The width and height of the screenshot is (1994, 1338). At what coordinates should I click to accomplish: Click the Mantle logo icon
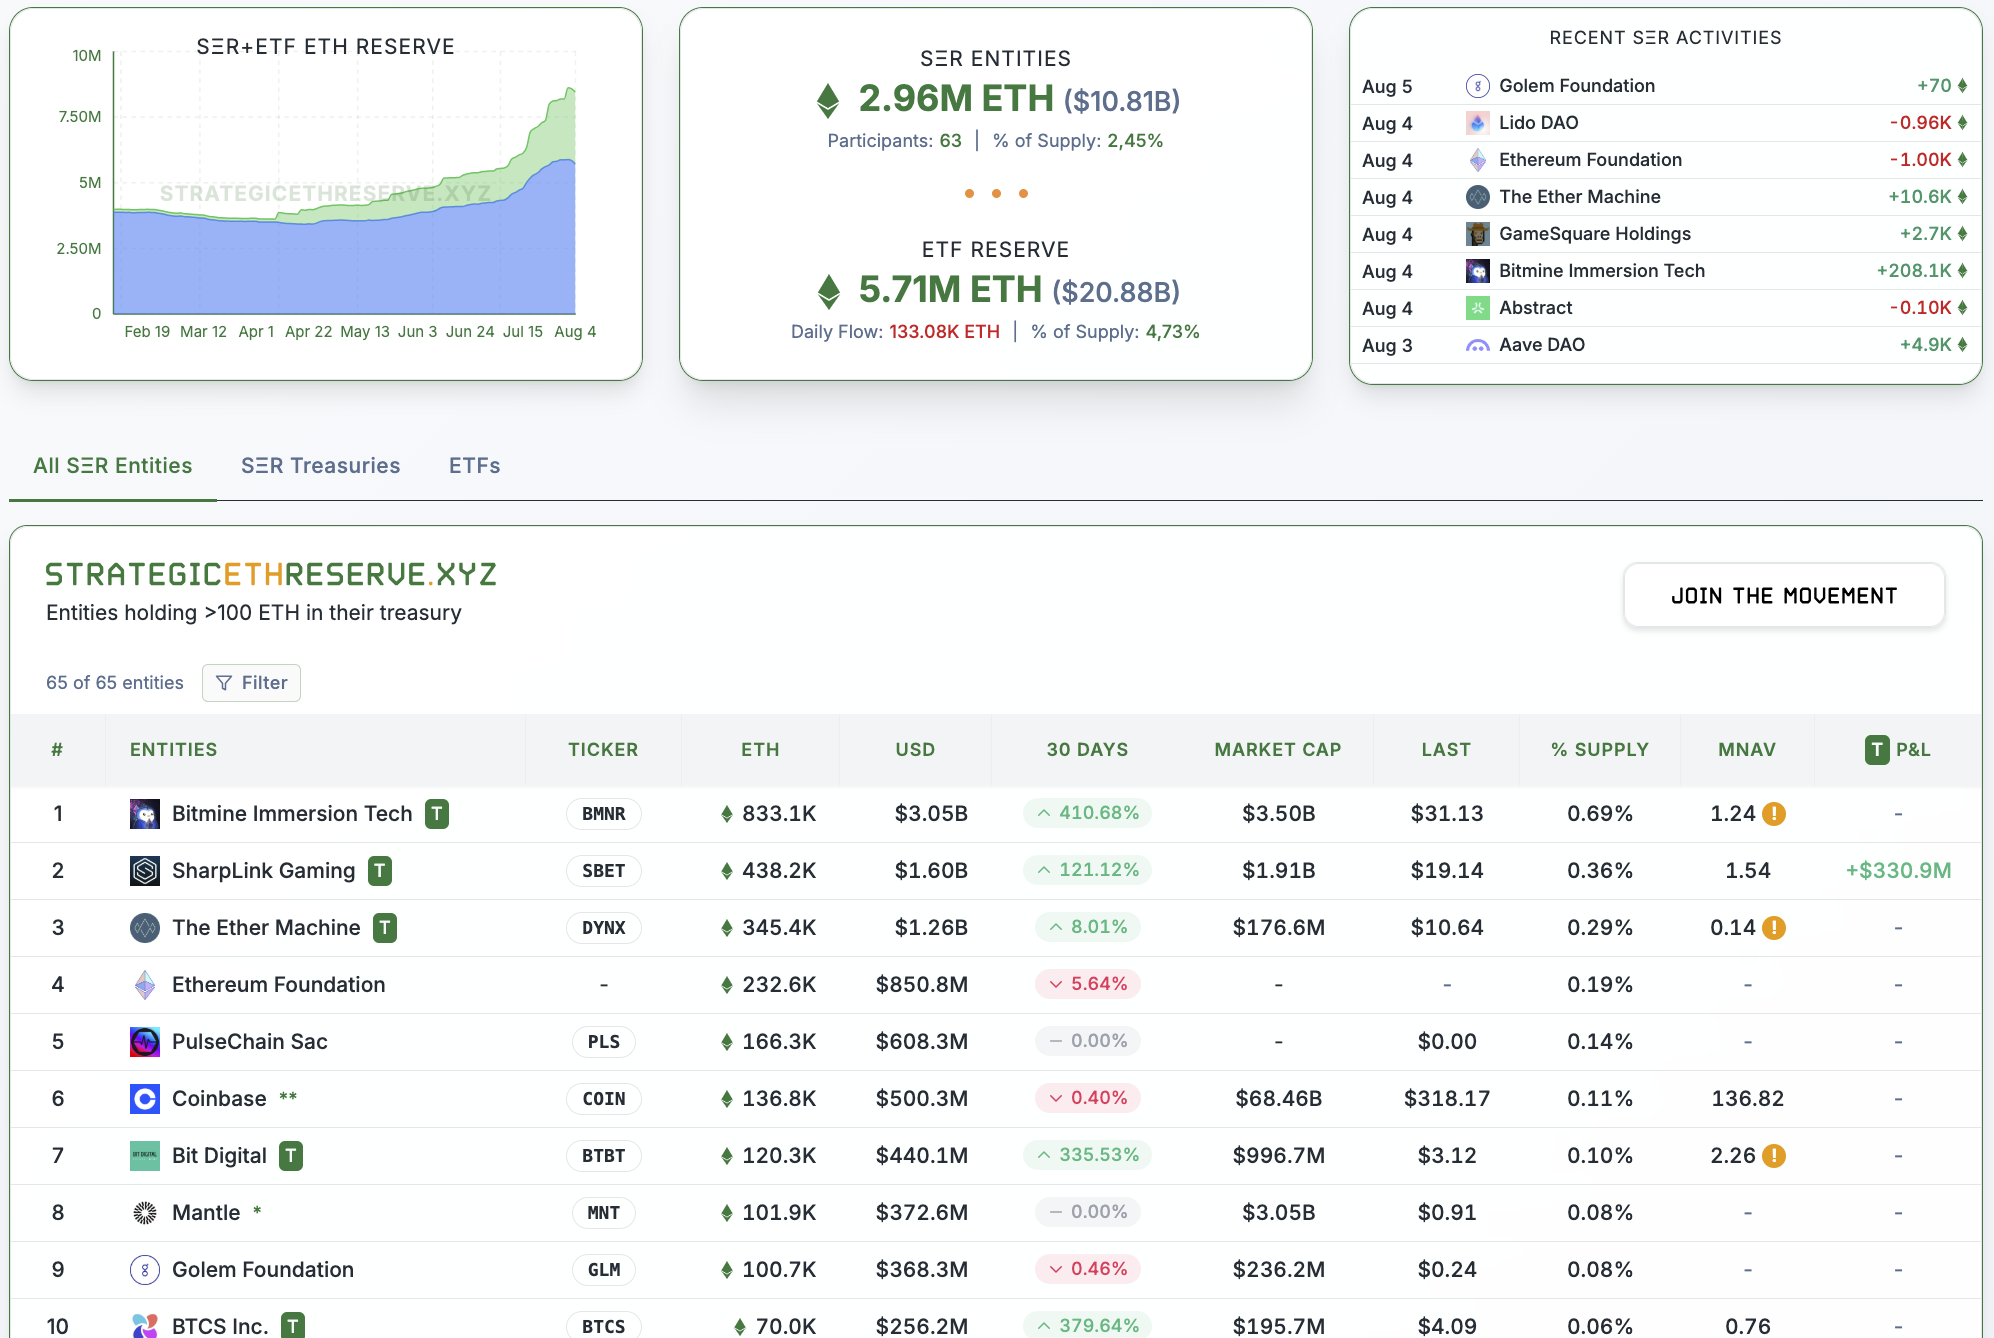coord(145,1213)
